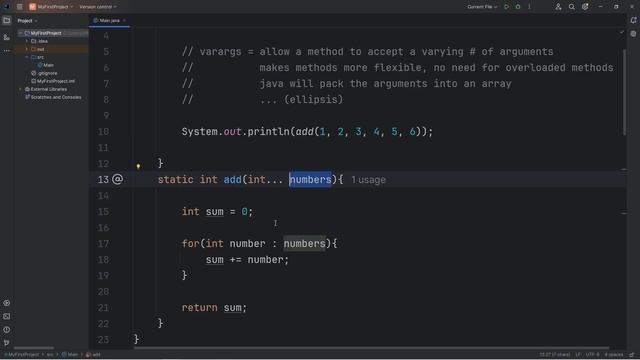
Task: Click the intention light bulb on line 12
Action: pos(138,166)
